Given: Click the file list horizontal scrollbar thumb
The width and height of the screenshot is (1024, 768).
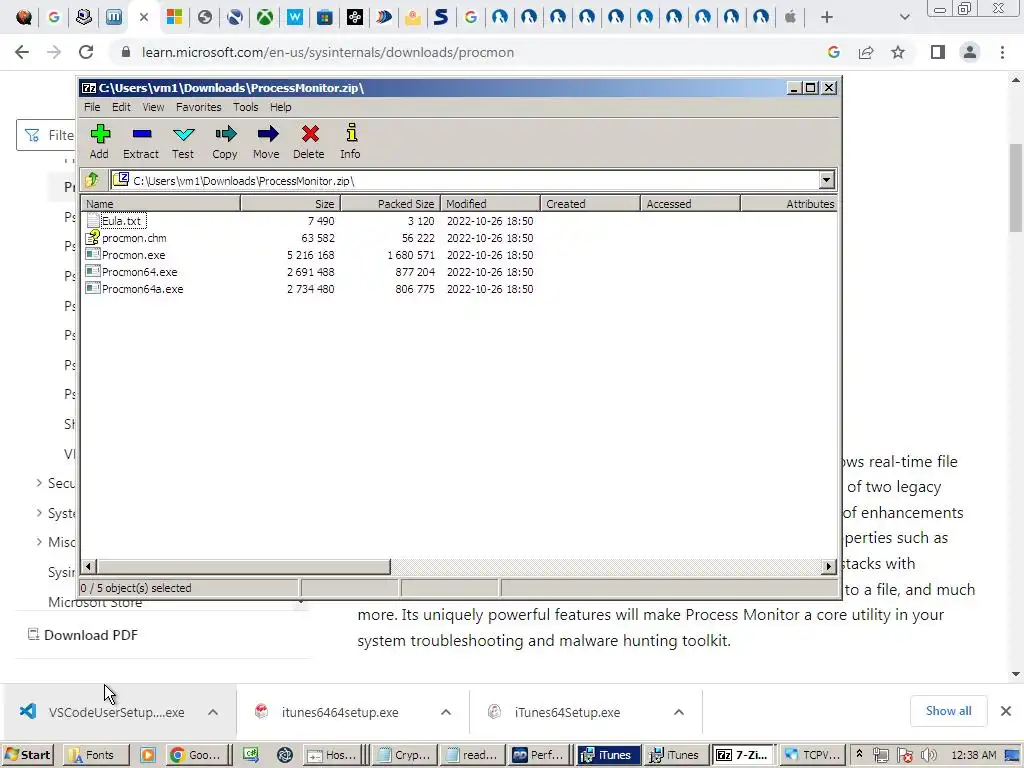Looking at the screenshot, I should (243, 567).
